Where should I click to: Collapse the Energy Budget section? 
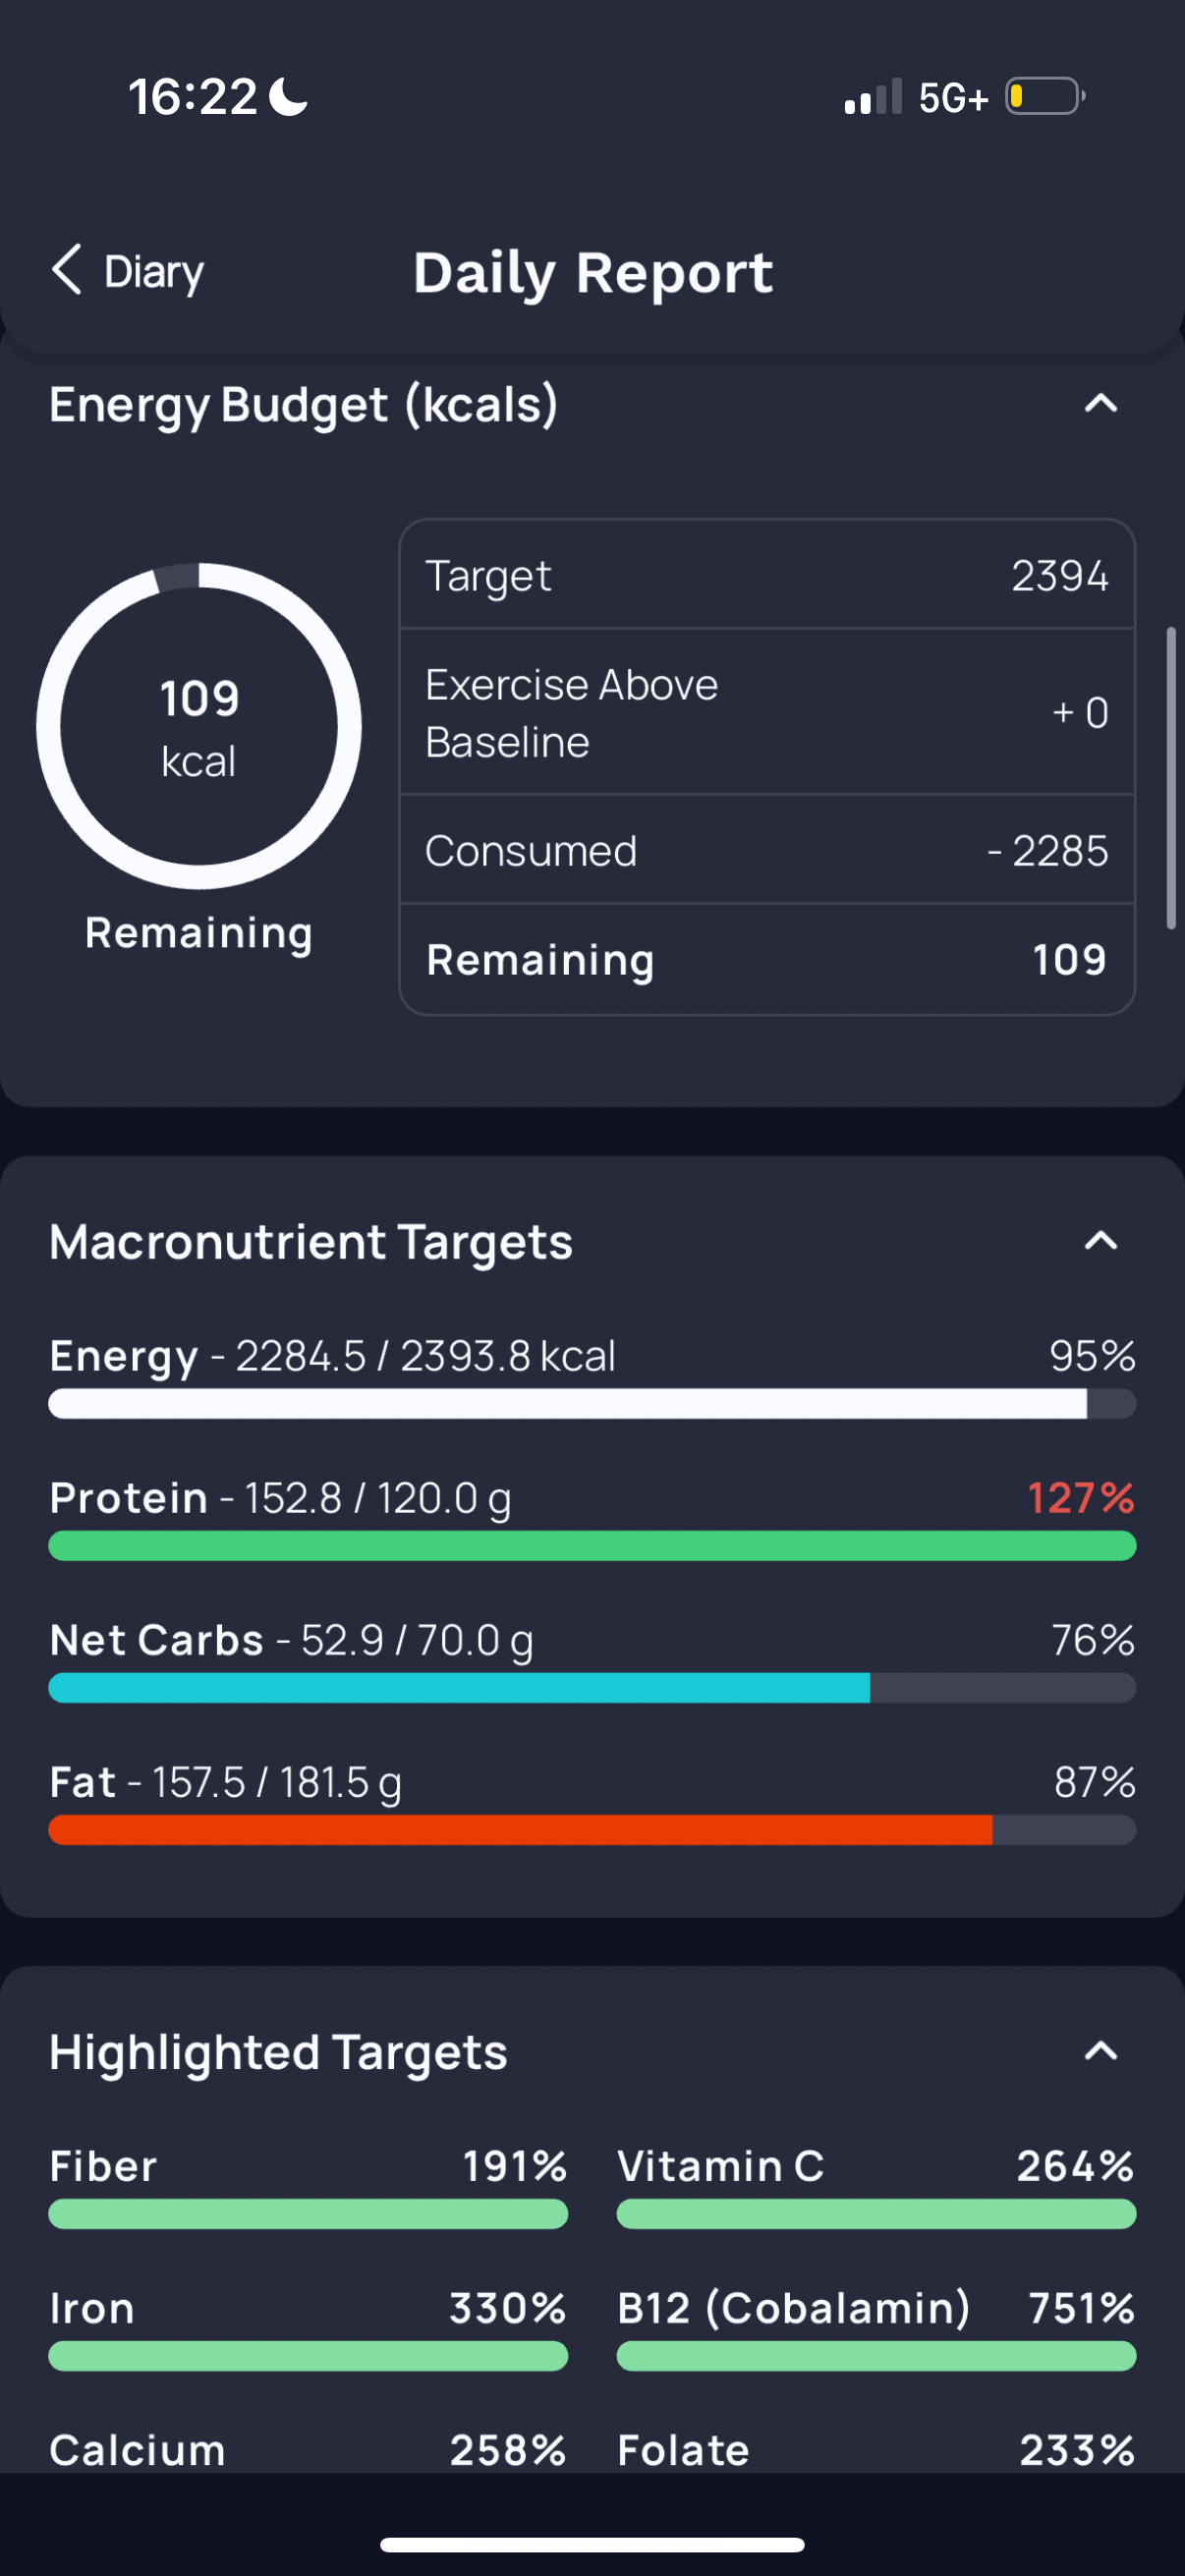(x=1101, y=403)
